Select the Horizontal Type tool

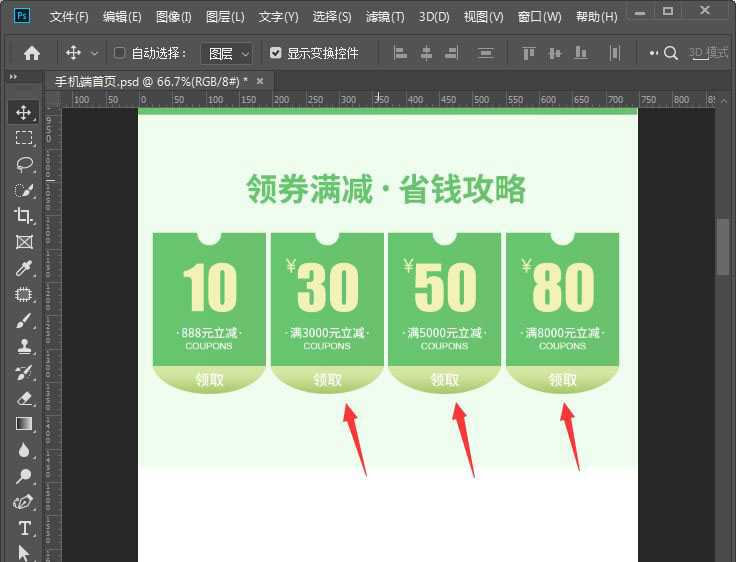coord(24,528)
